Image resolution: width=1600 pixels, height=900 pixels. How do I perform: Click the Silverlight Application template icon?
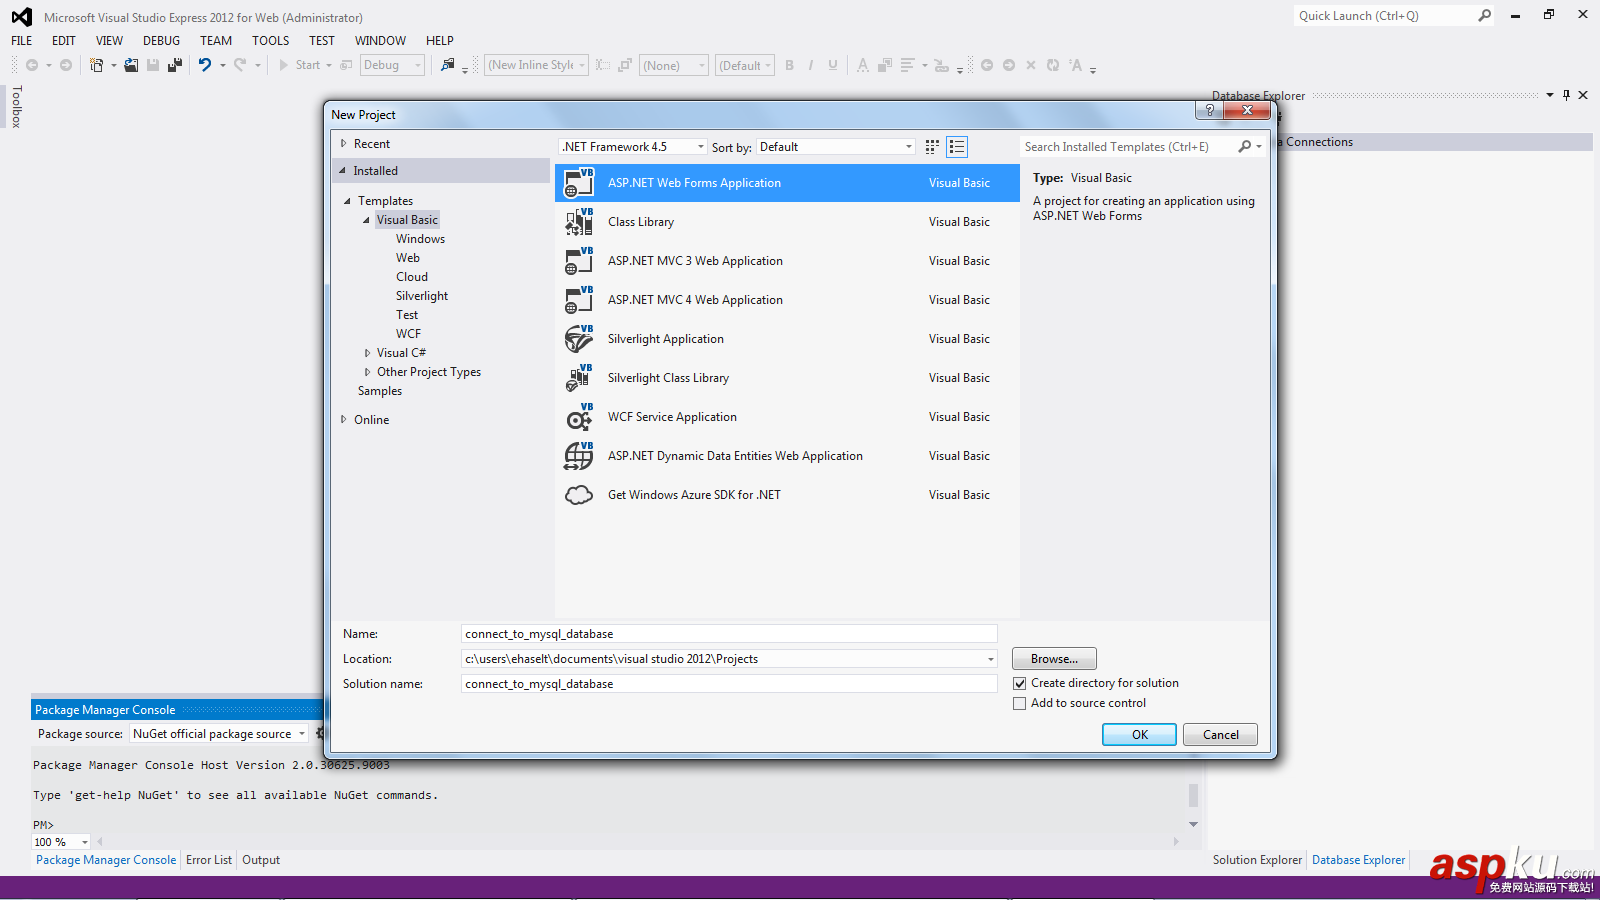click(579, 339)
